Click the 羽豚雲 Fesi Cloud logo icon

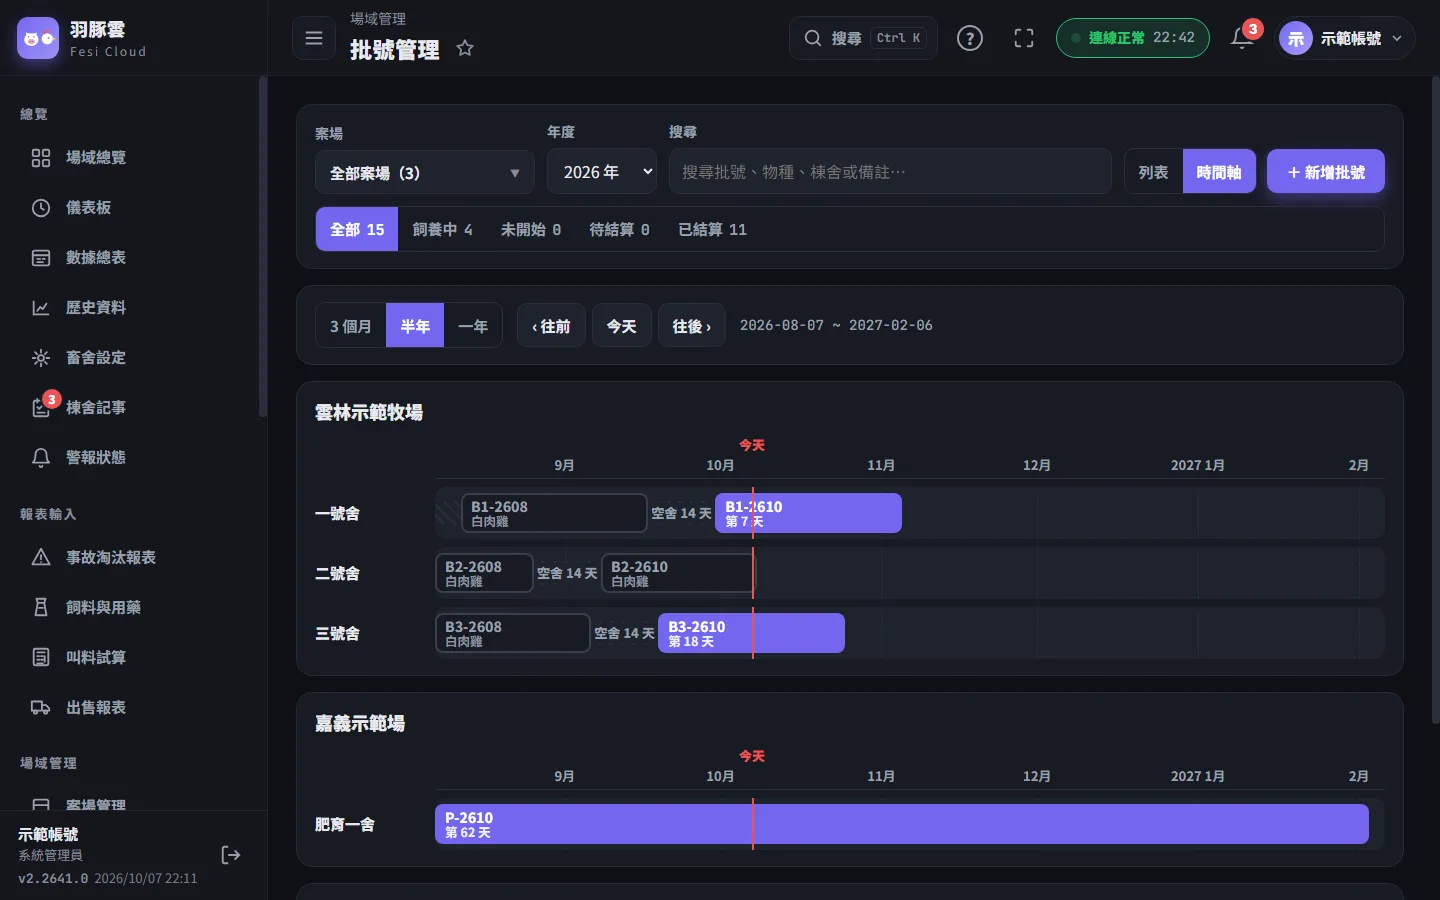click(x=38, y=38)
